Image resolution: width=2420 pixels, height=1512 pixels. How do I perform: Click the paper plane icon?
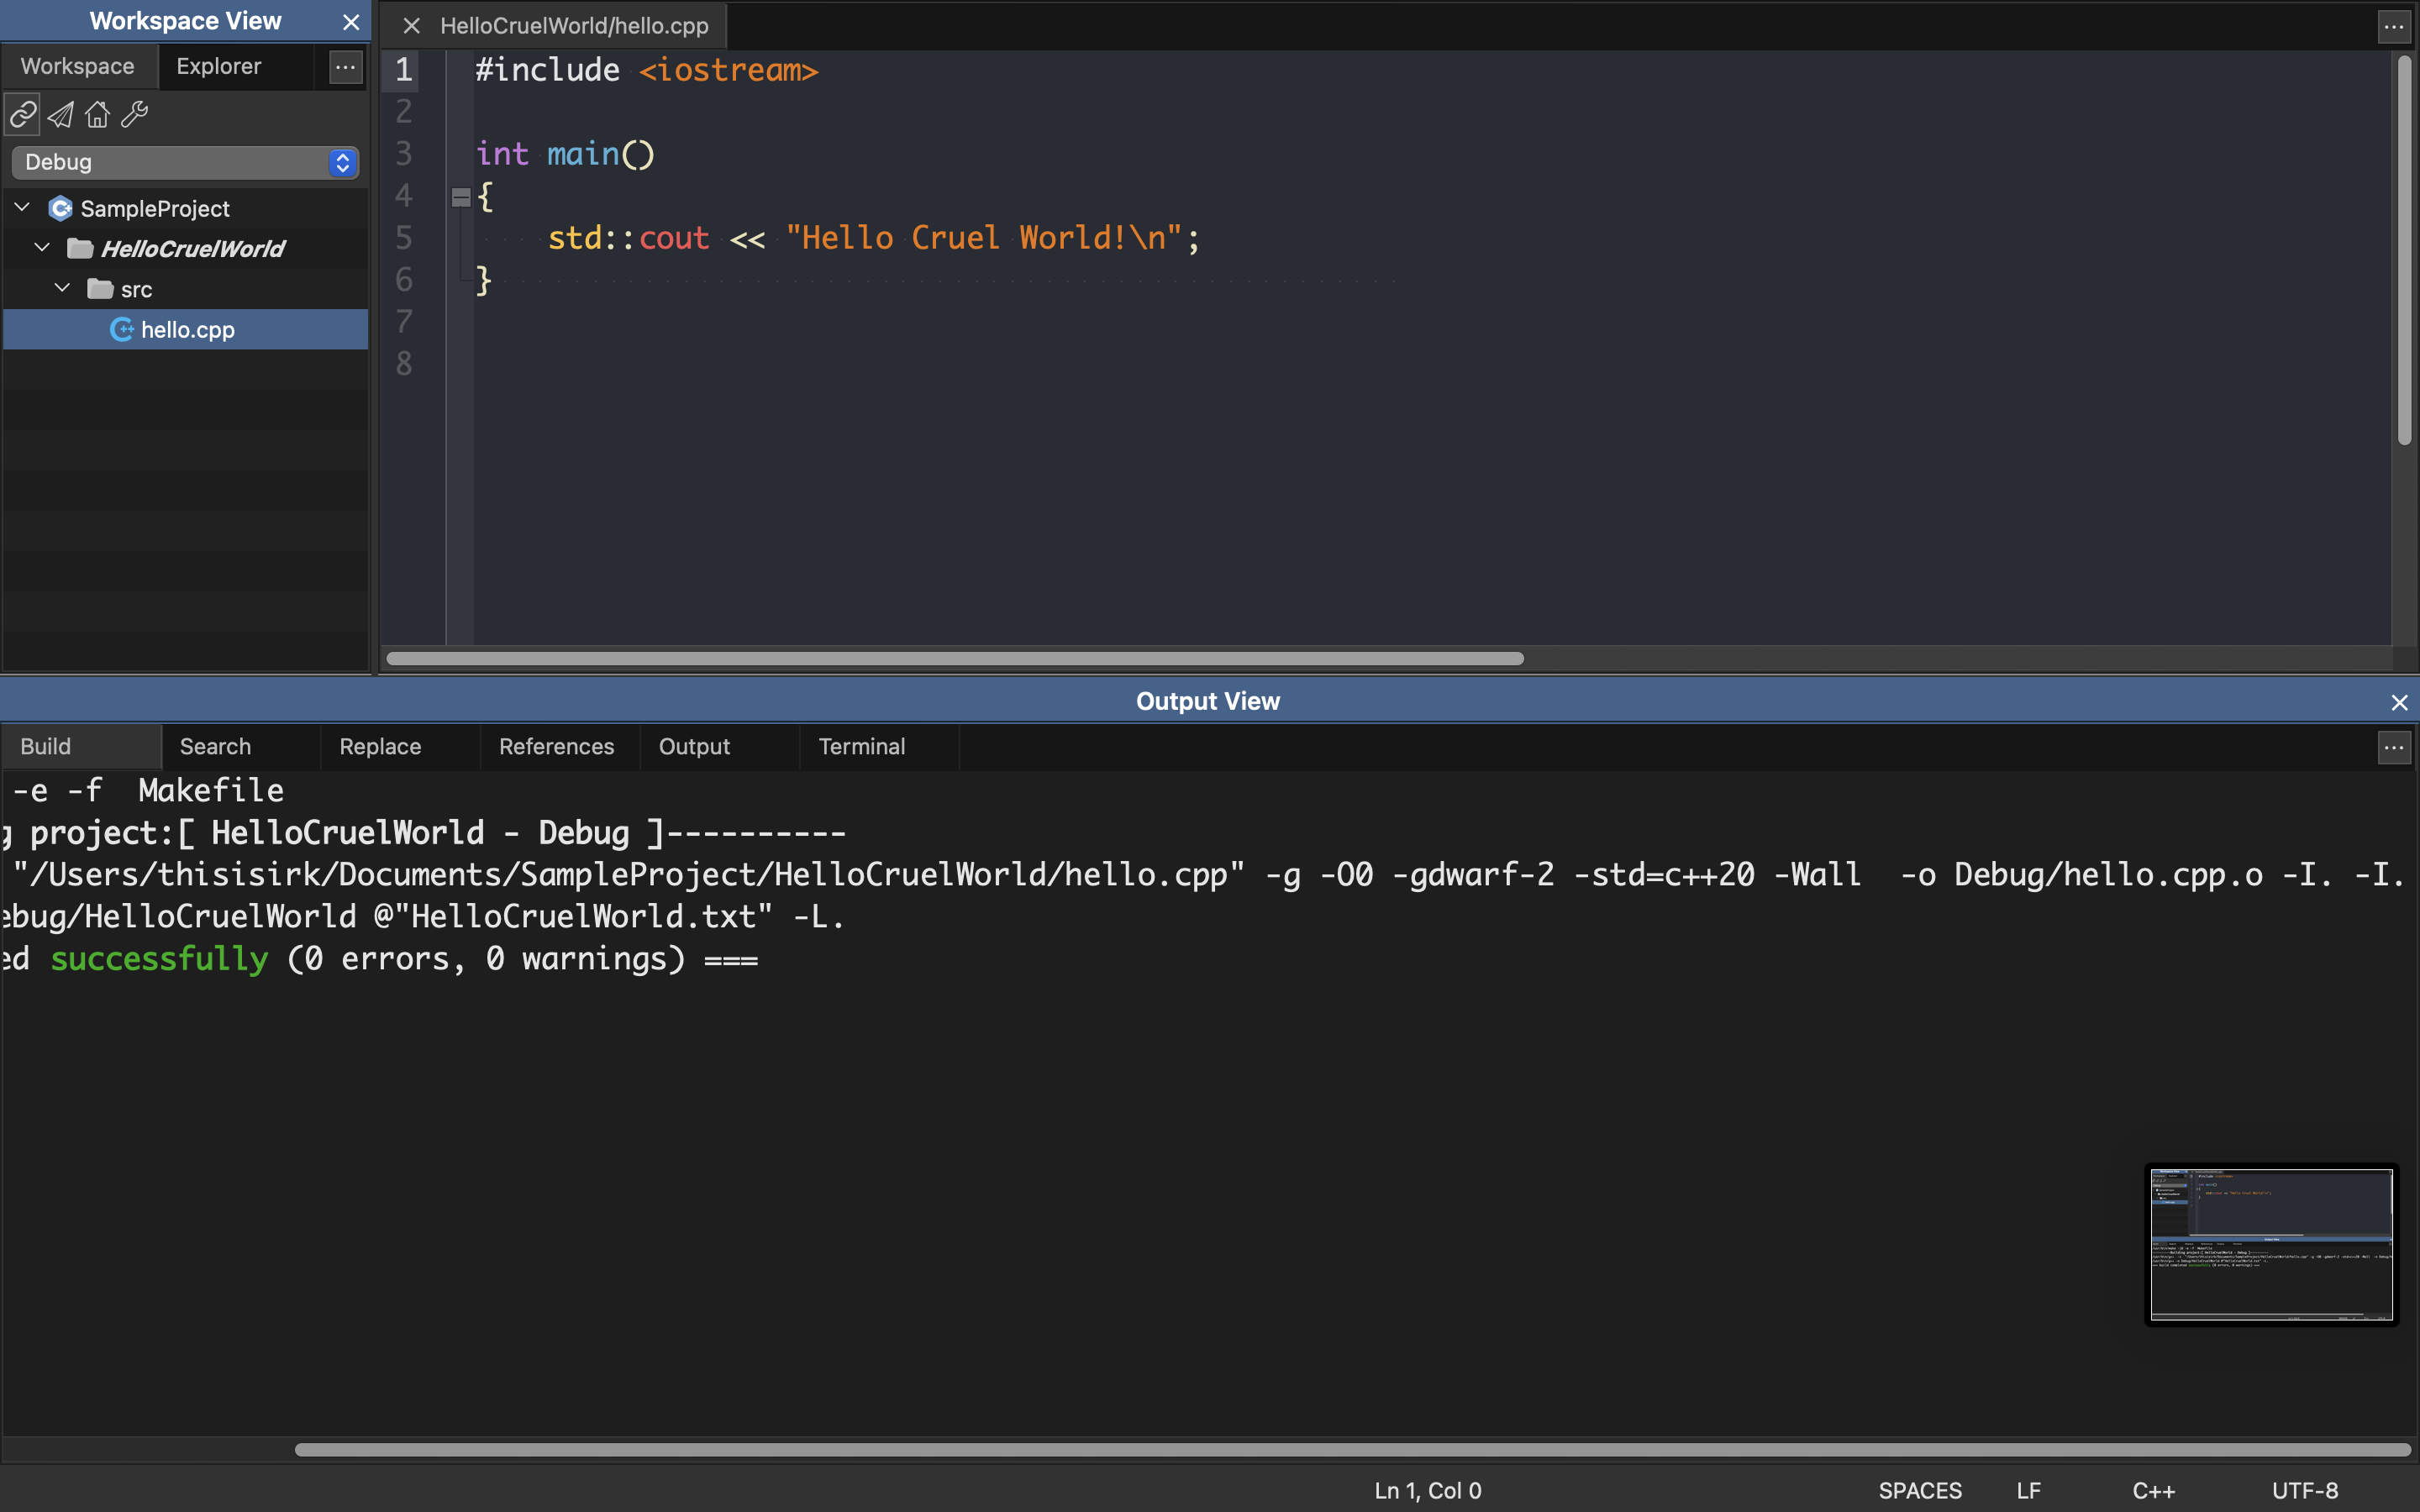[60, 115]
